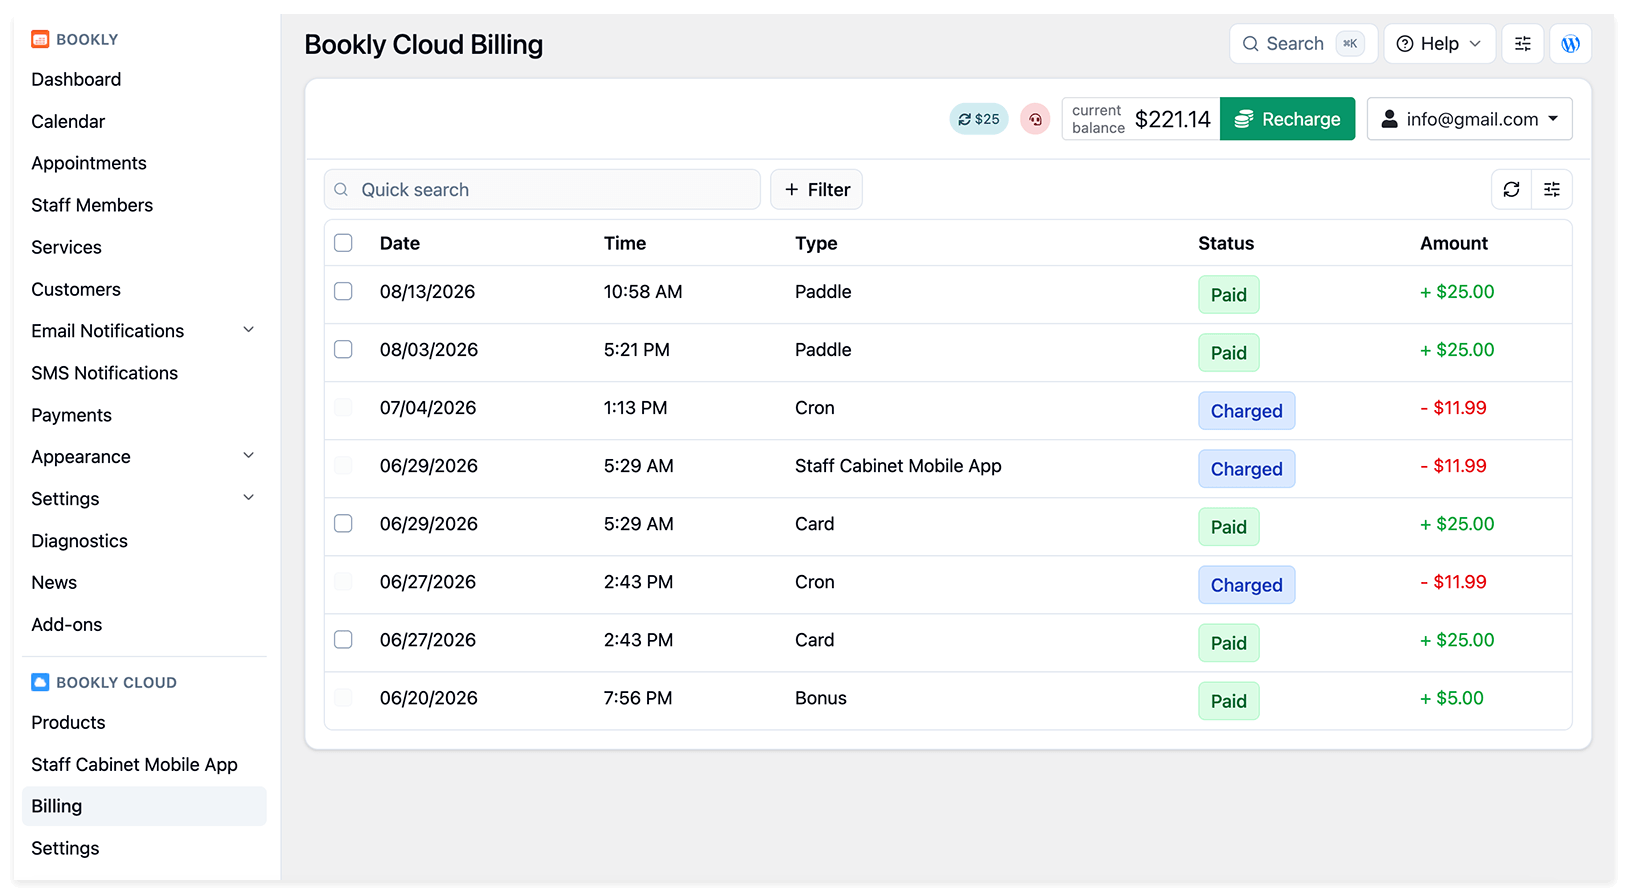
Task: Click the green Recharge button
Action: coord(1288,119)
